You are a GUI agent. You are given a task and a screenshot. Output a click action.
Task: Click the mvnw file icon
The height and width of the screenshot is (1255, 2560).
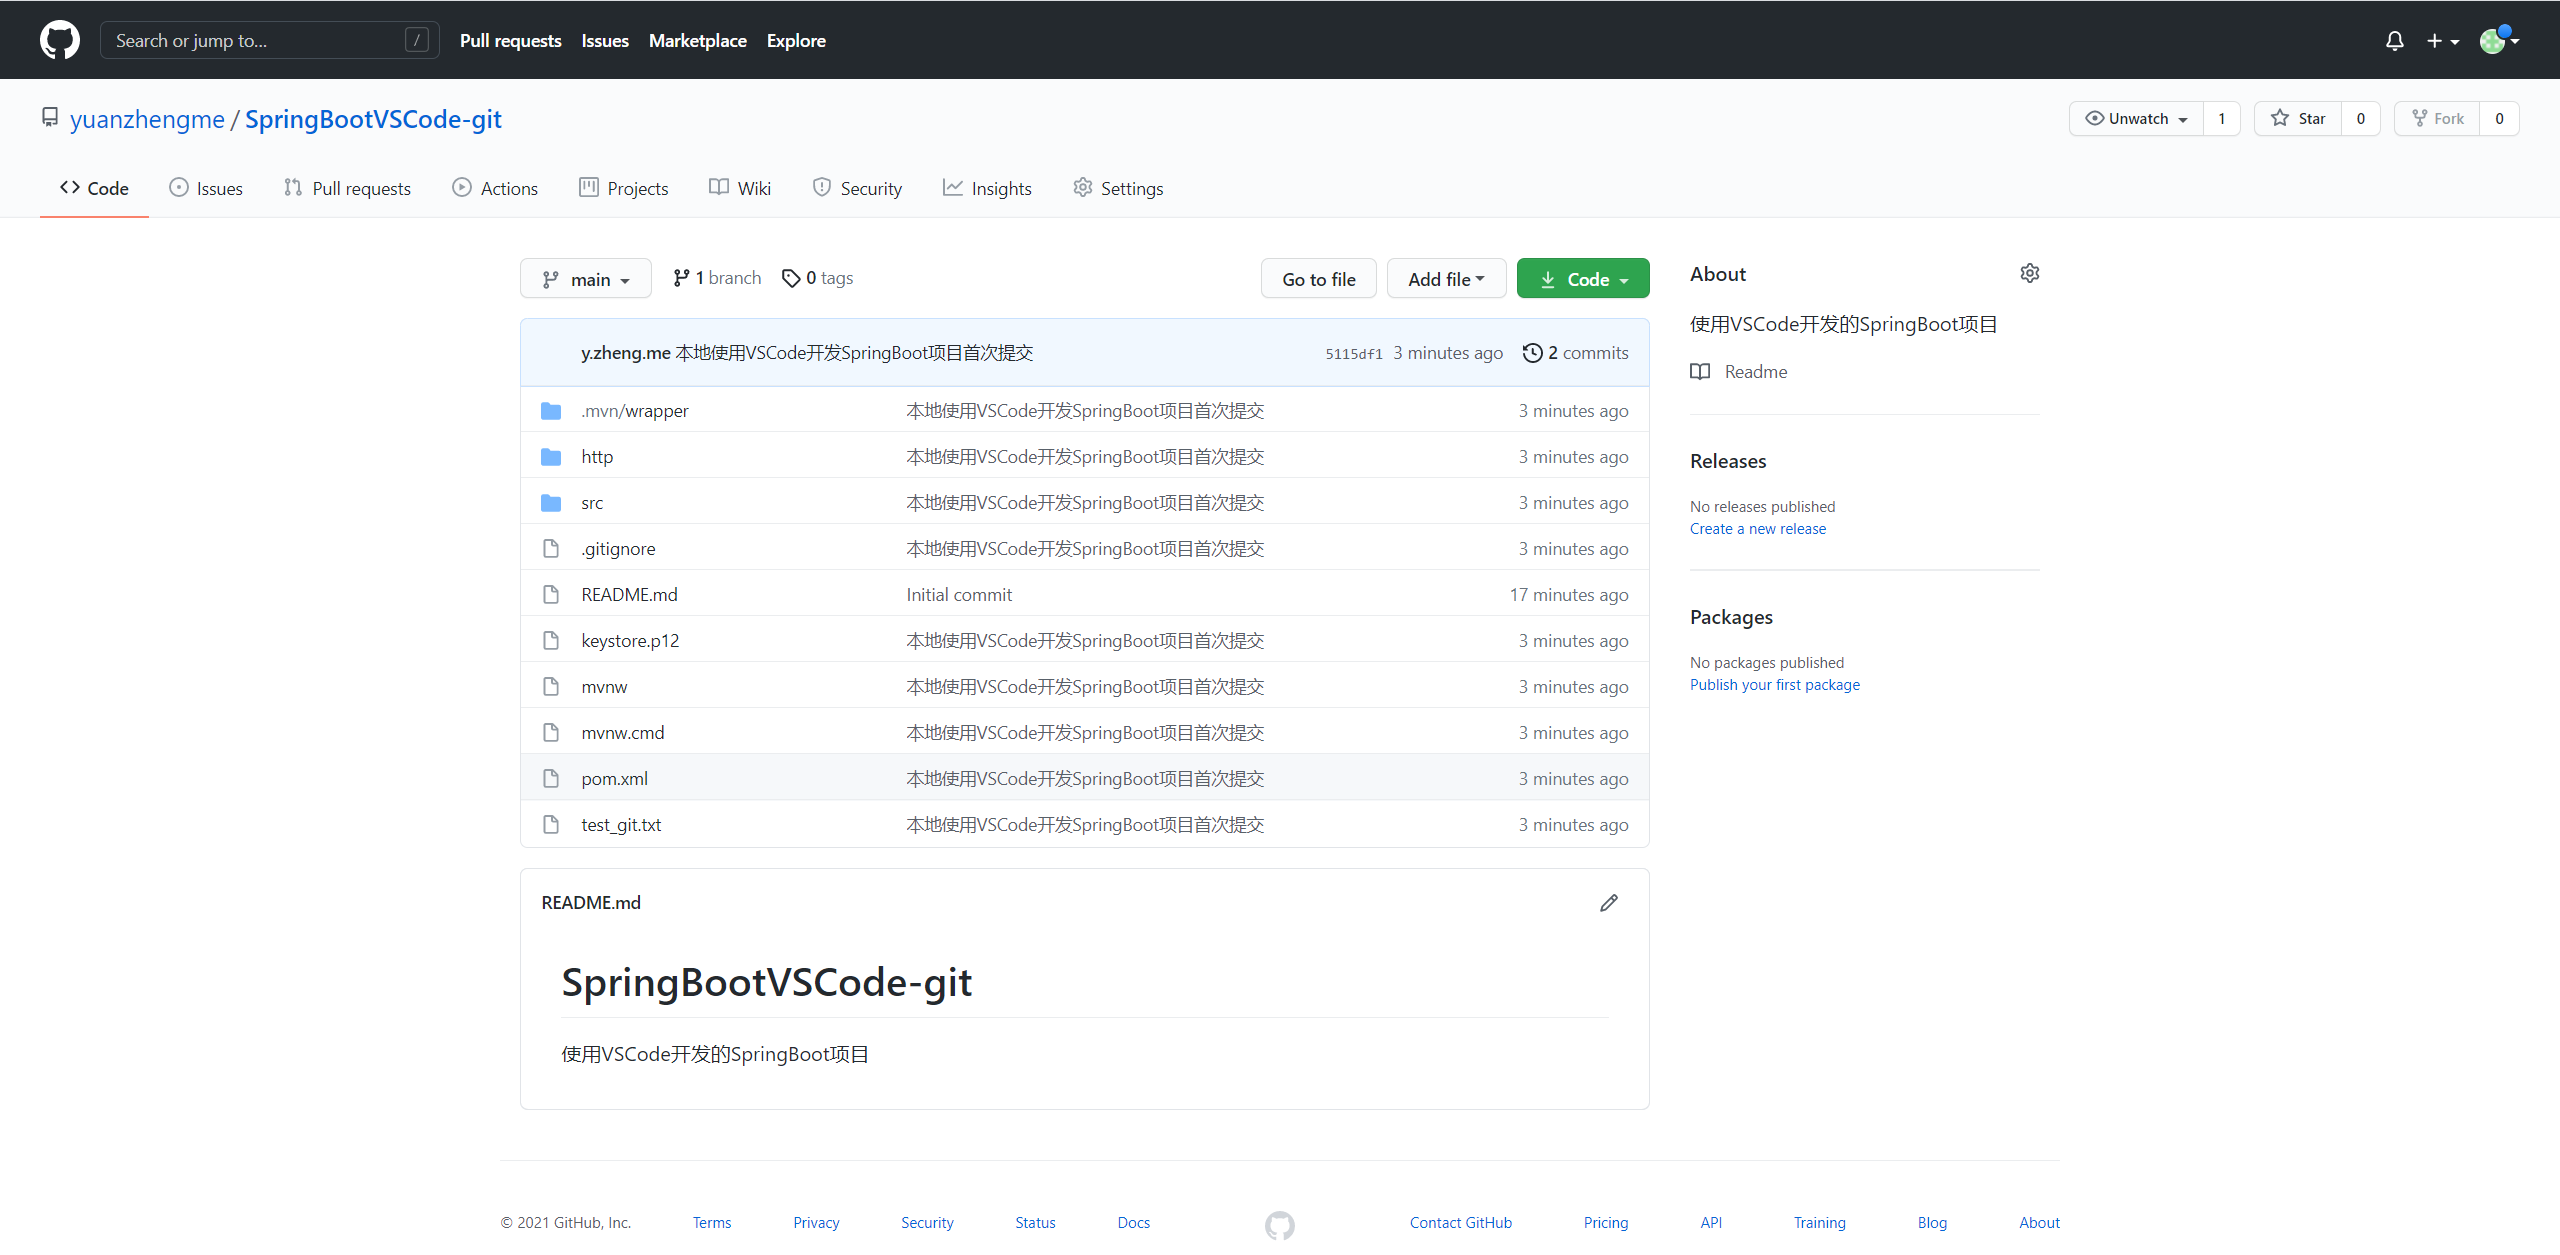551,687
